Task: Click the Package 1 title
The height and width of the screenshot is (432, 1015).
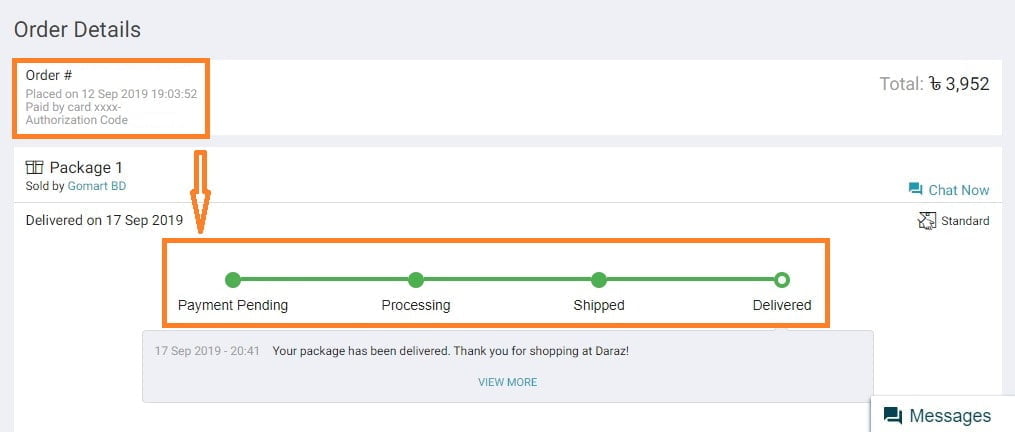Action: tap(86, 168)
